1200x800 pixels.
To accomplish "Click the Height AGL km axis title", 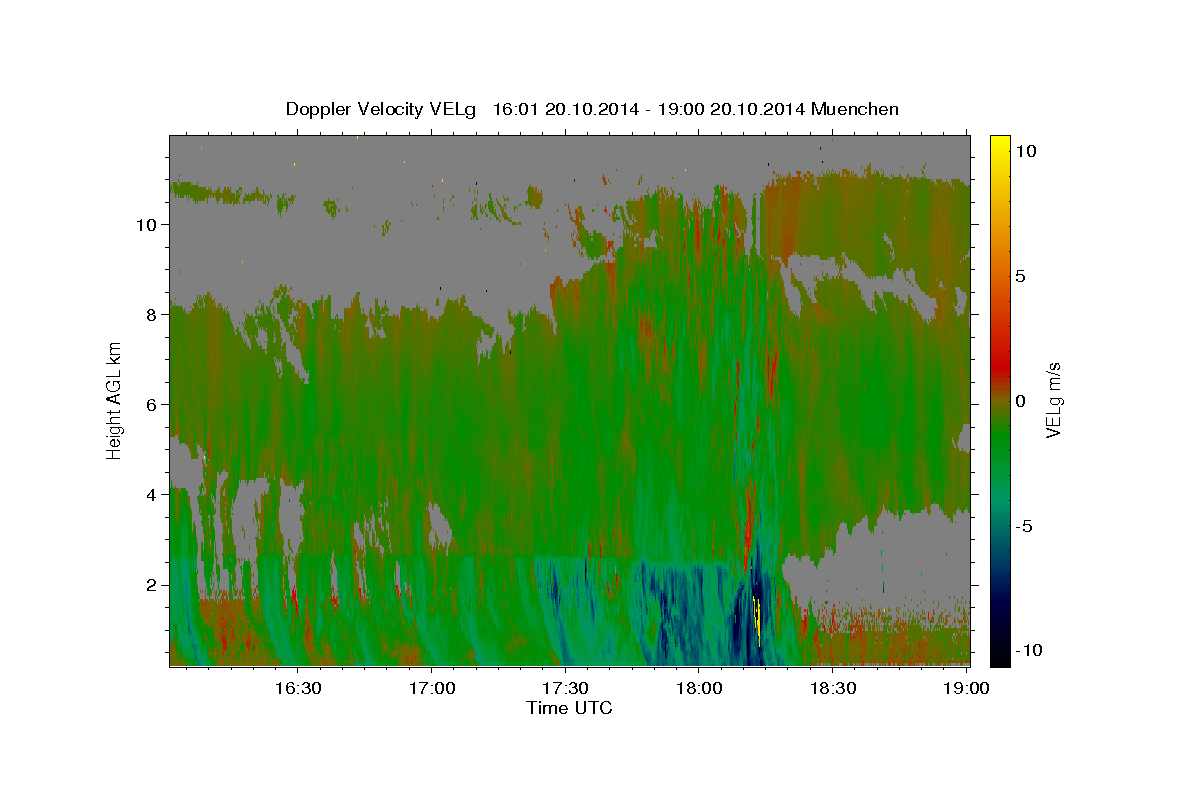I will [x=115, y=400].
